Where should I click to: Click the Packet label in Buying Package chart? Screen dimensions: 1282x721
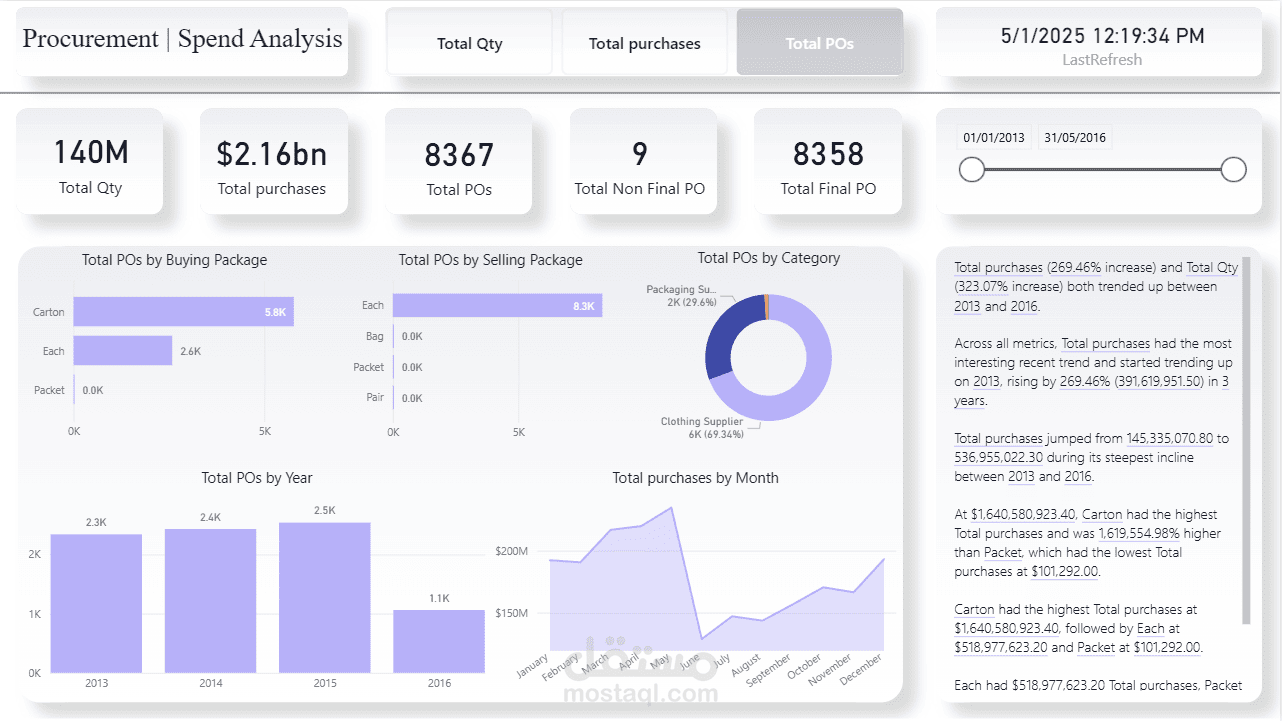49,390
